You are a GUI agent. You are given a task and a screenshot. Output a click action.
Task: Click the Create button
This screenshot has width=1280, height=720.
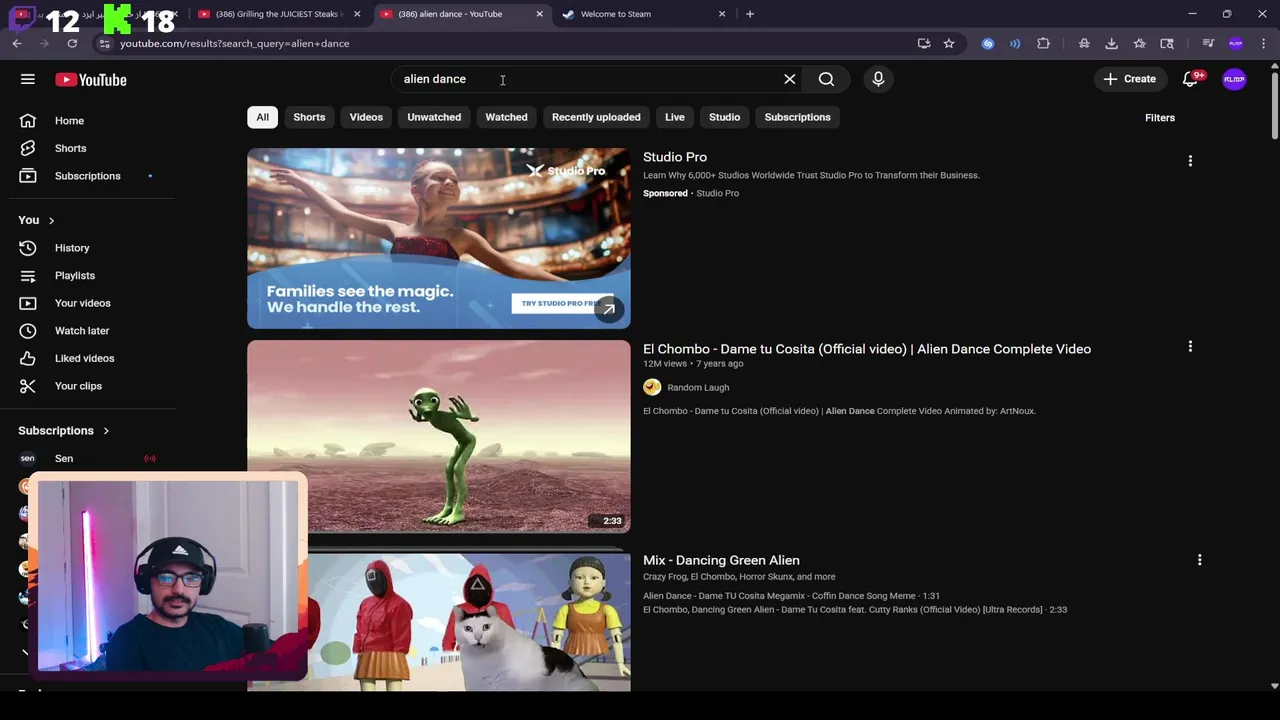(1129, 79)
